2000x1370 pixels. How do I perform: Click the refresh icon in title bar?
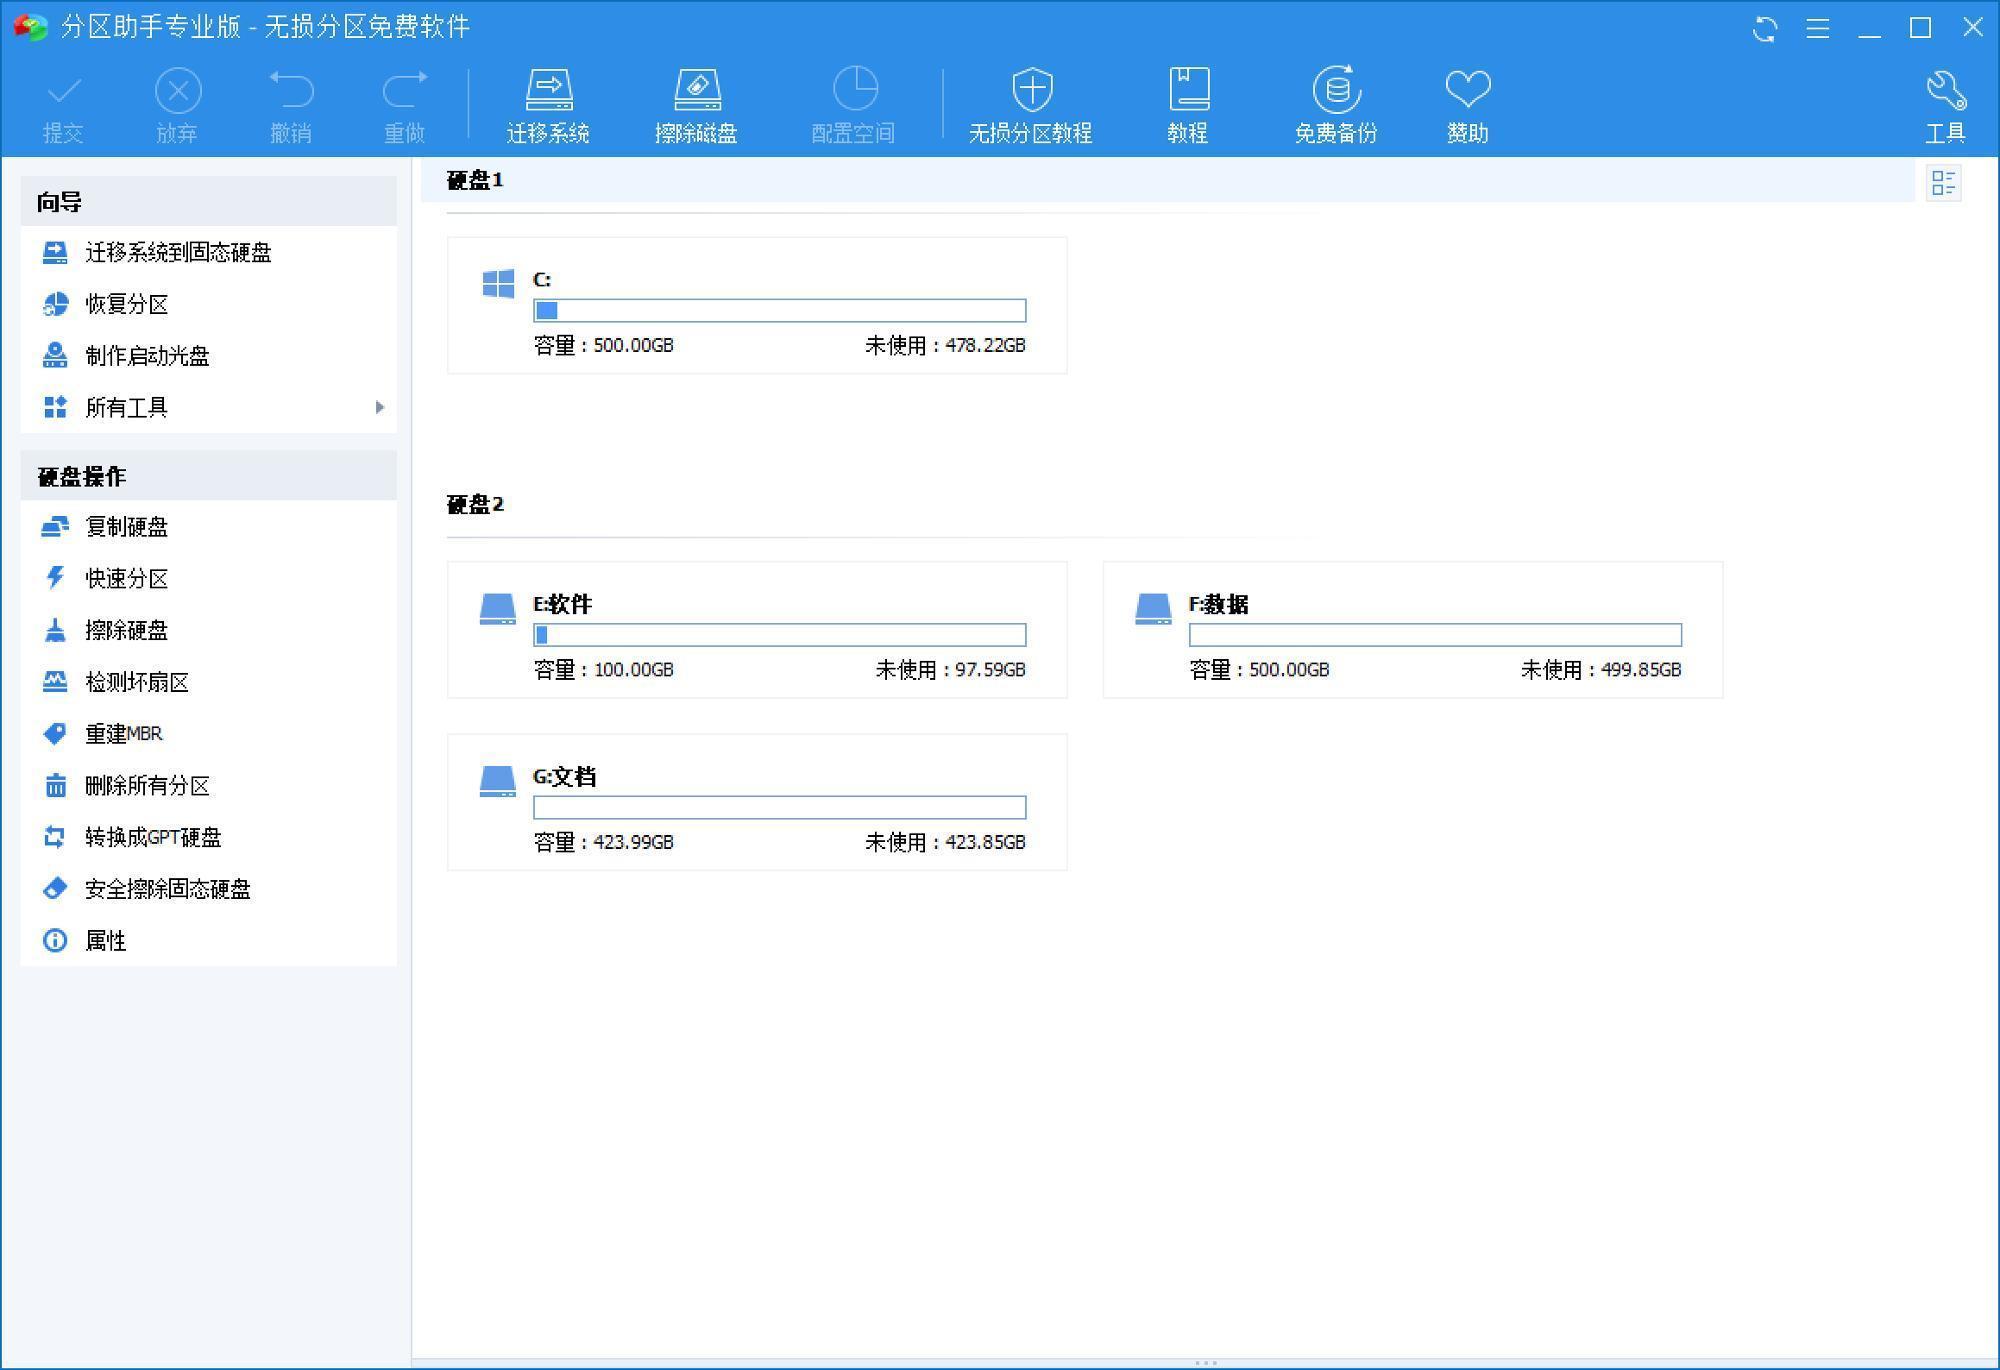coord(1765,28)
